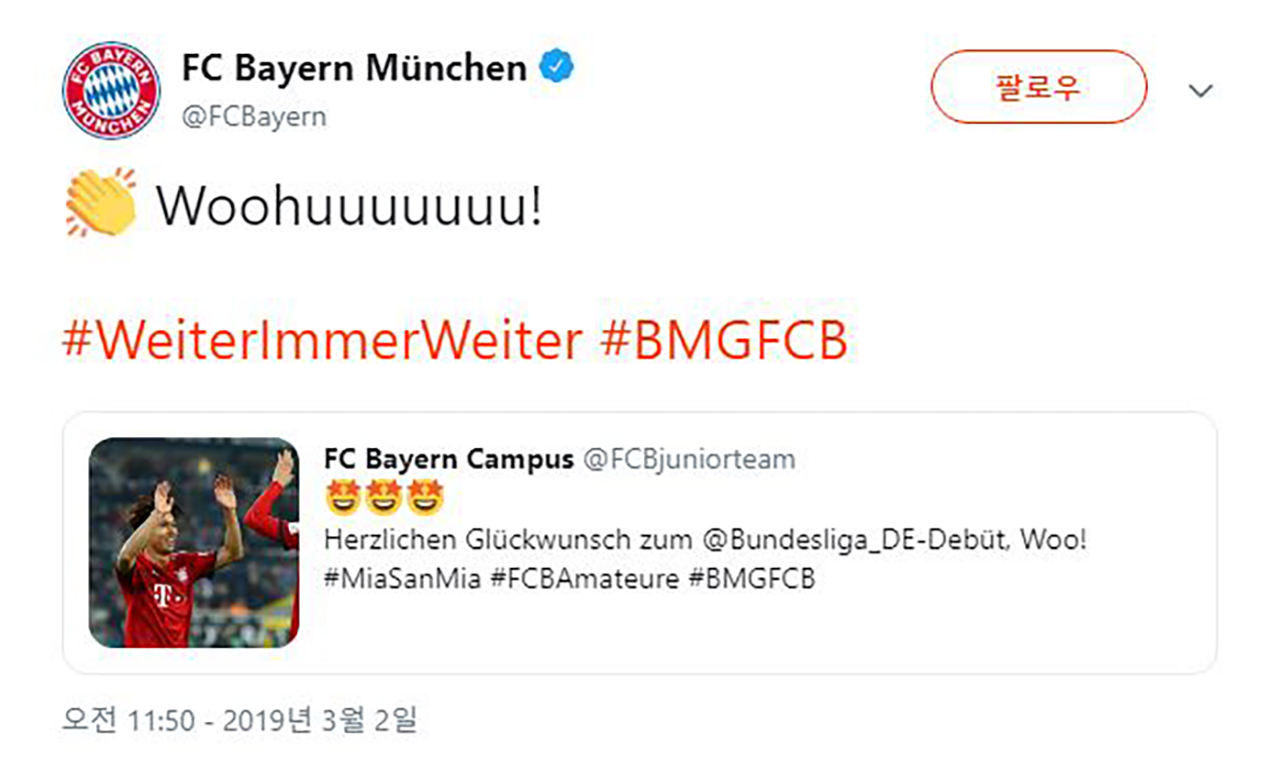The width and height of the screenshot is (1280, 766).
Task: Click the first star-eyes emoji in quoted tweet
Action: pyautogui.click(x=342, y=497)
